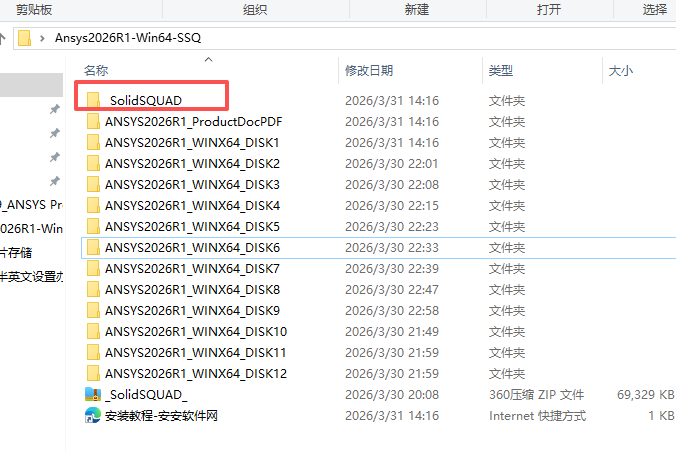Click the ANSYS2026R1_WINX64_DISK9 folder icon
The height and width of the screenshot is (453, 676).
[x=93, y=310]
